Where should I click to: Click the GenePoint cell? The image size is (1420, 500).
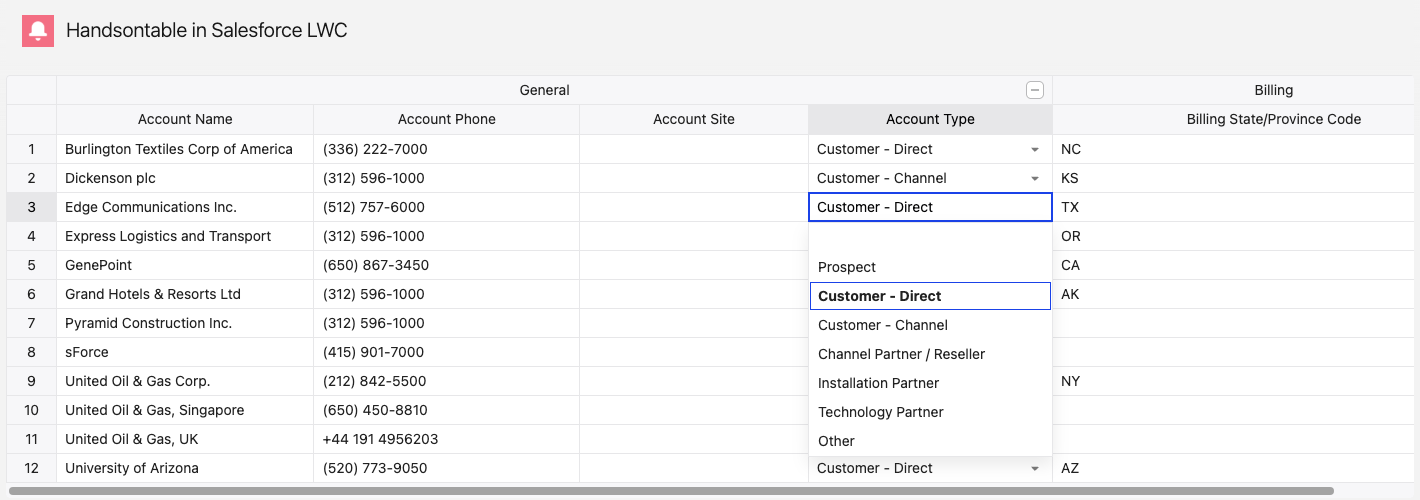click(185, 265)
